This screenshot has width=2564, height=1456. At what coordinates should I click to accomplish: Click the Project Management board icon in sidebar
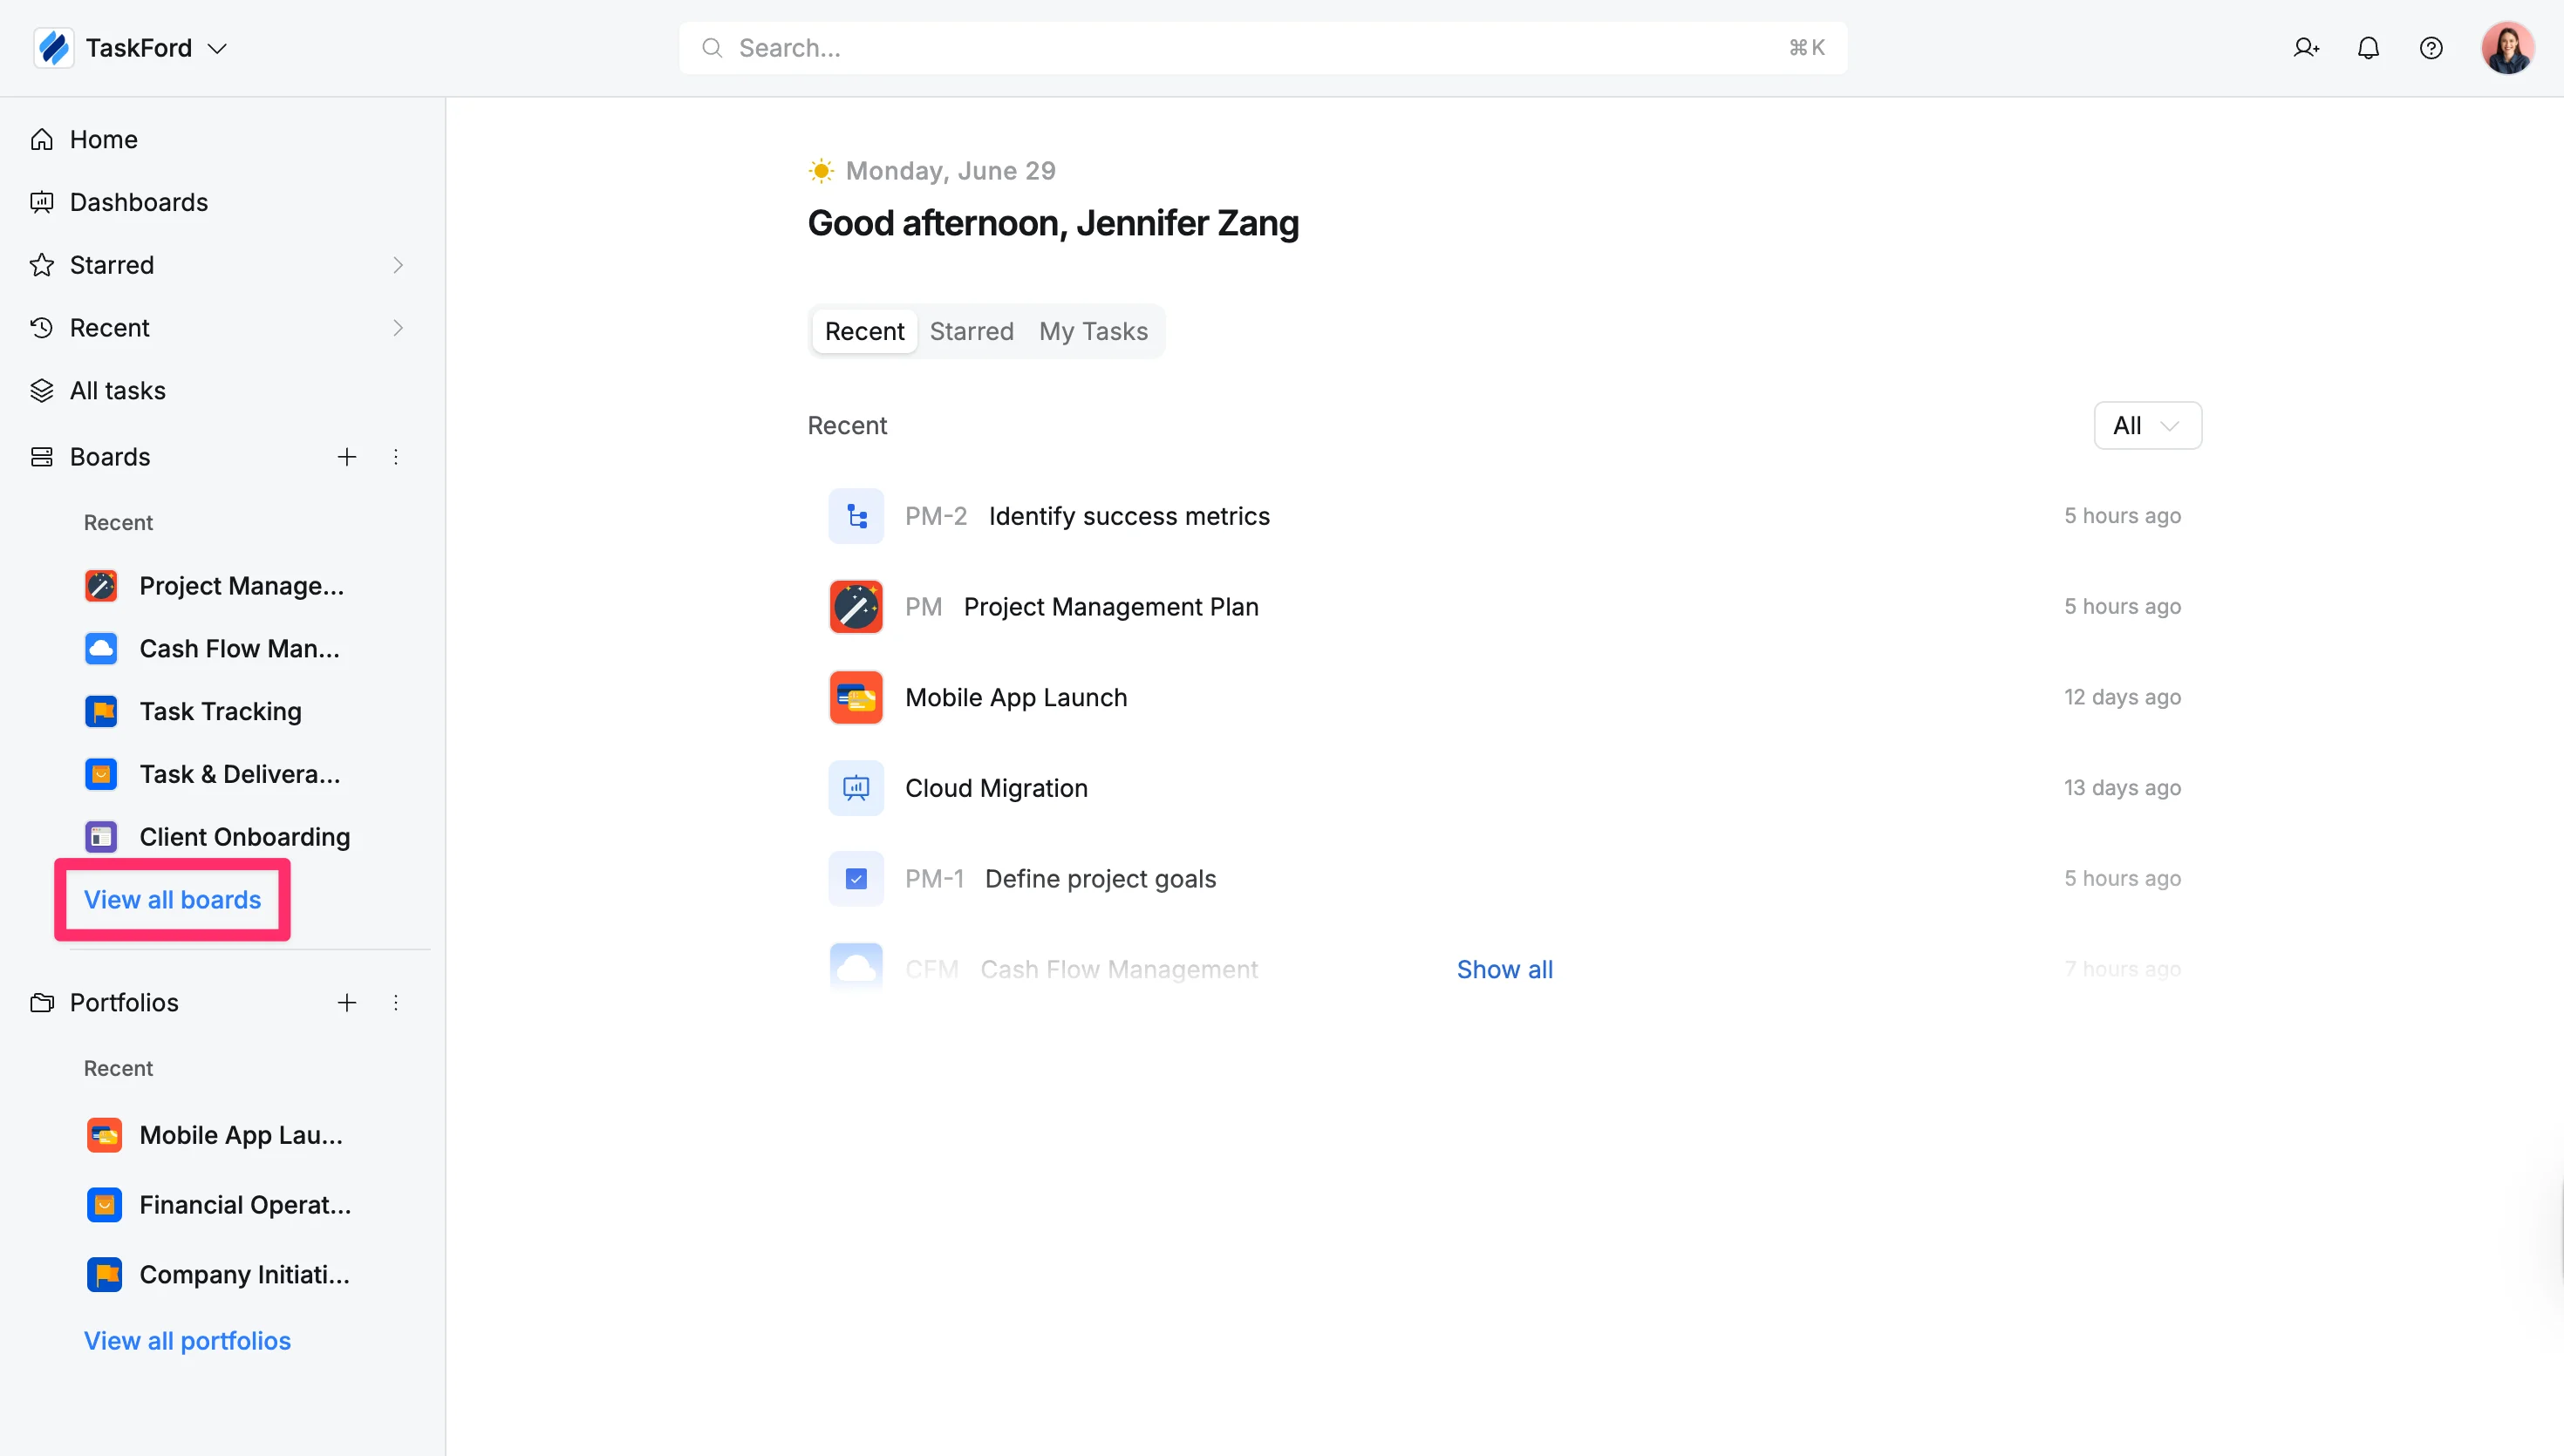tap(101, 586)
